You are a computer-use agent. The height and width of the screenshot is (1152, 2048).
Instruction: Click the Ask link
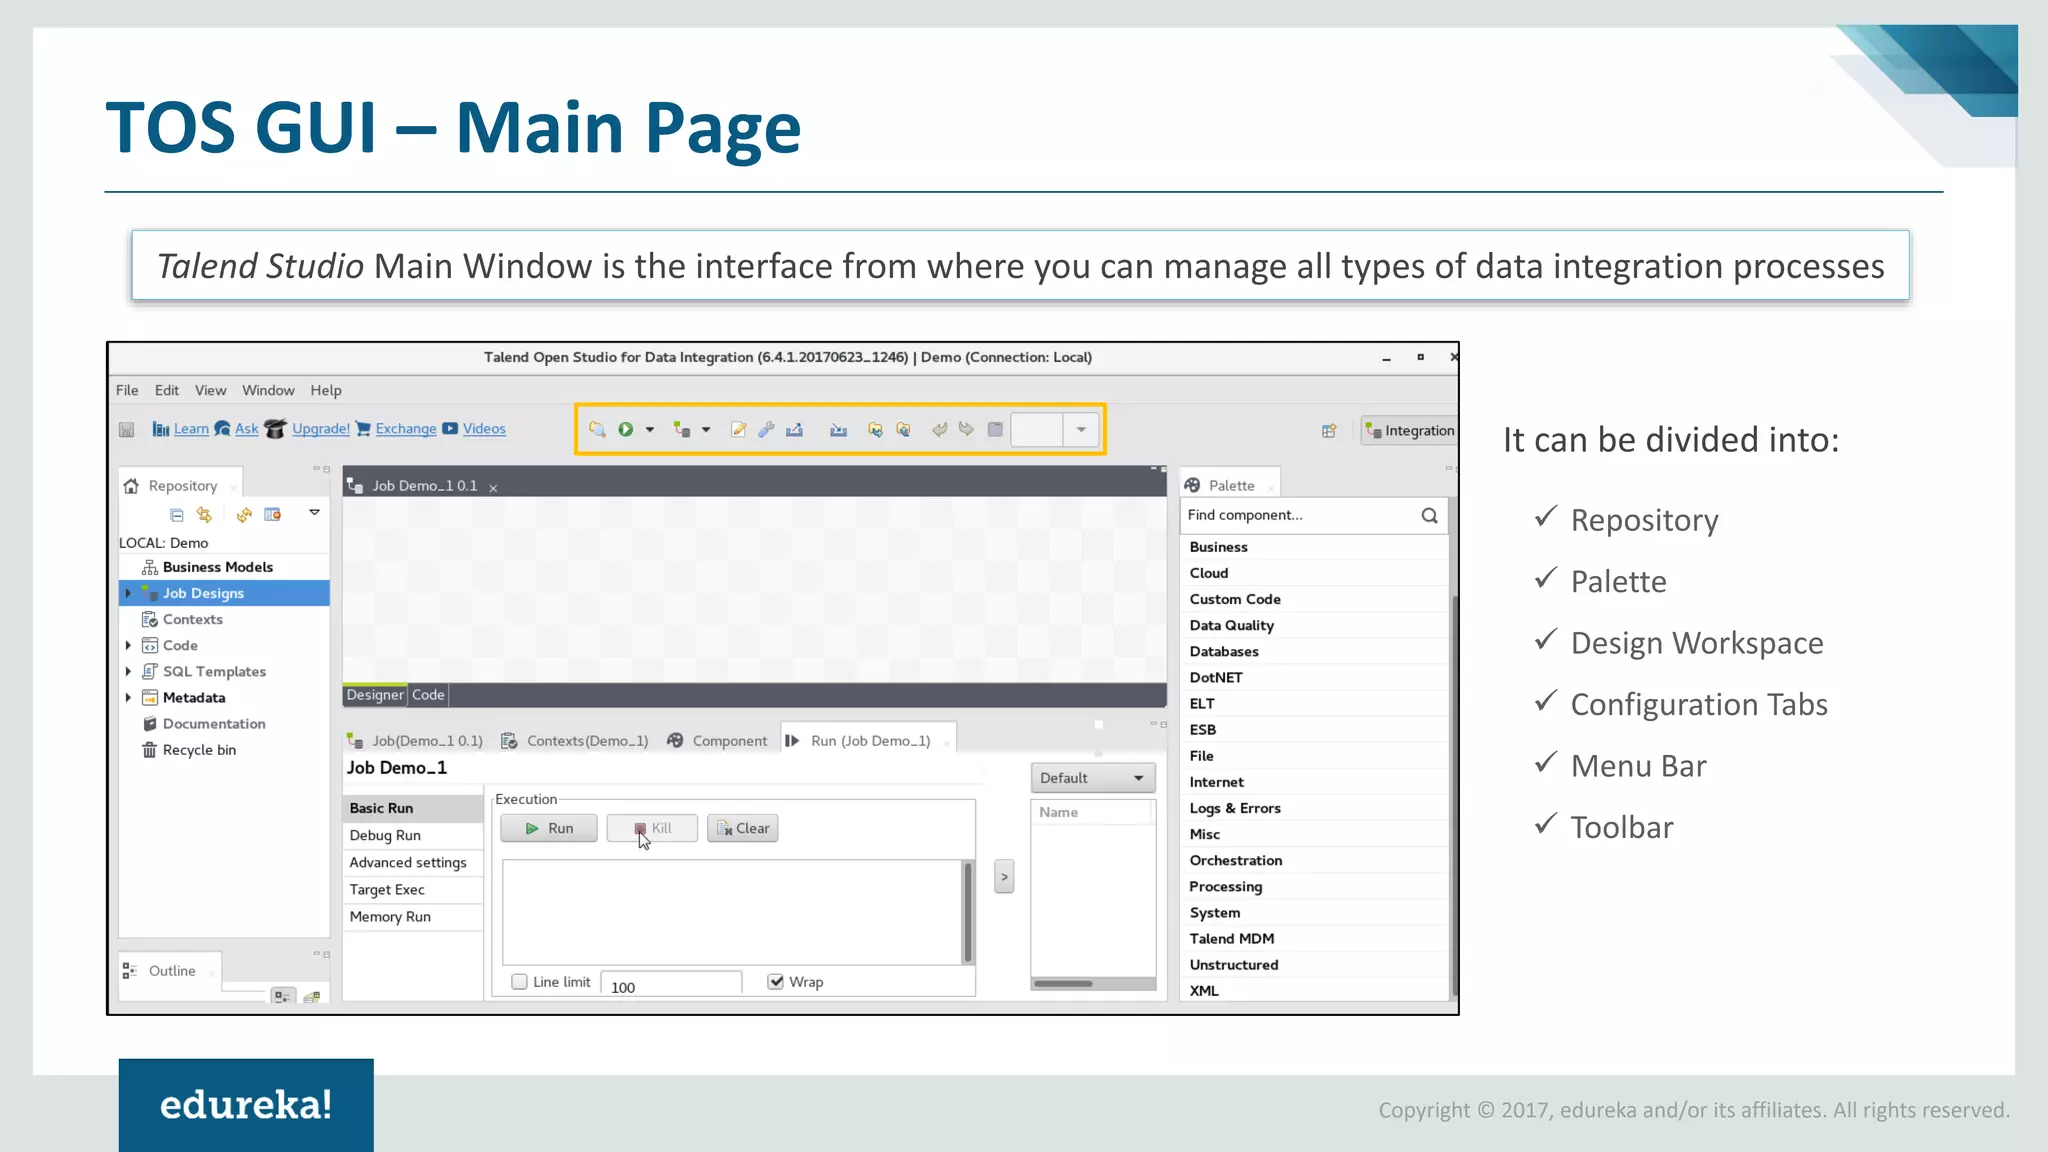(246, 429)
